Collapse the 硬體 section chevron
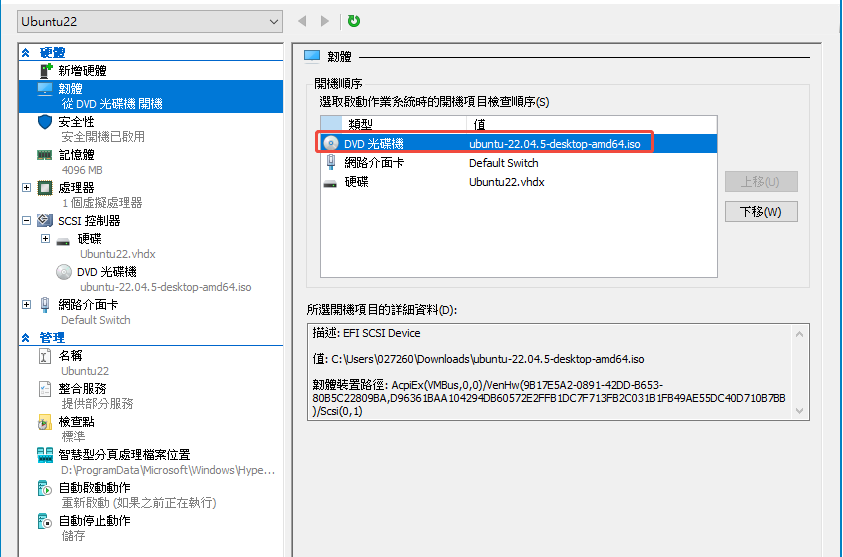The width and height of the screenshot is (843, 557). pos(26,53)
